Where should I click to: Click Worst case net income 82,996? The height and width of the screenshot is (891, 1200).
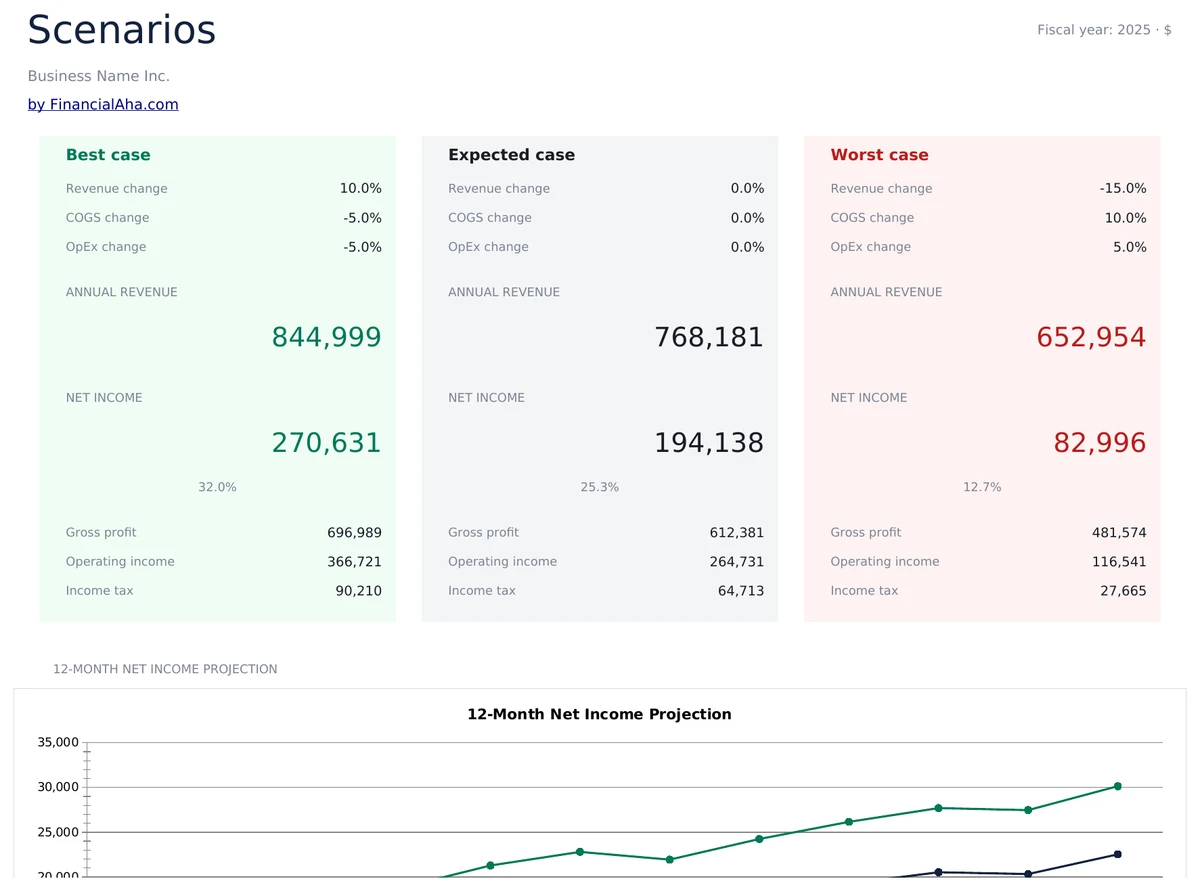click(x=1099, y=442)
